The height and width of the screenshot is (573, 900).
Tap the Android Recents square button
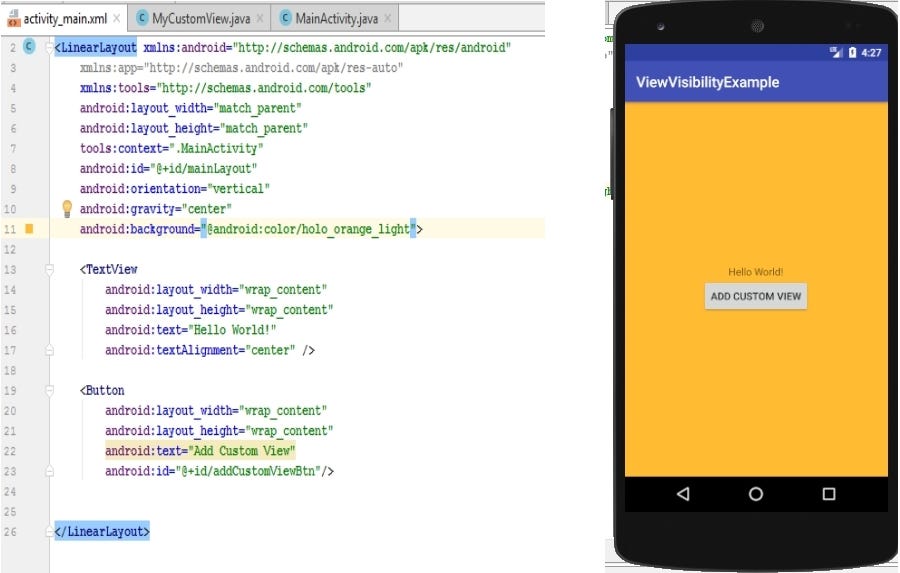pyautogui.click(x=828, y=494)
